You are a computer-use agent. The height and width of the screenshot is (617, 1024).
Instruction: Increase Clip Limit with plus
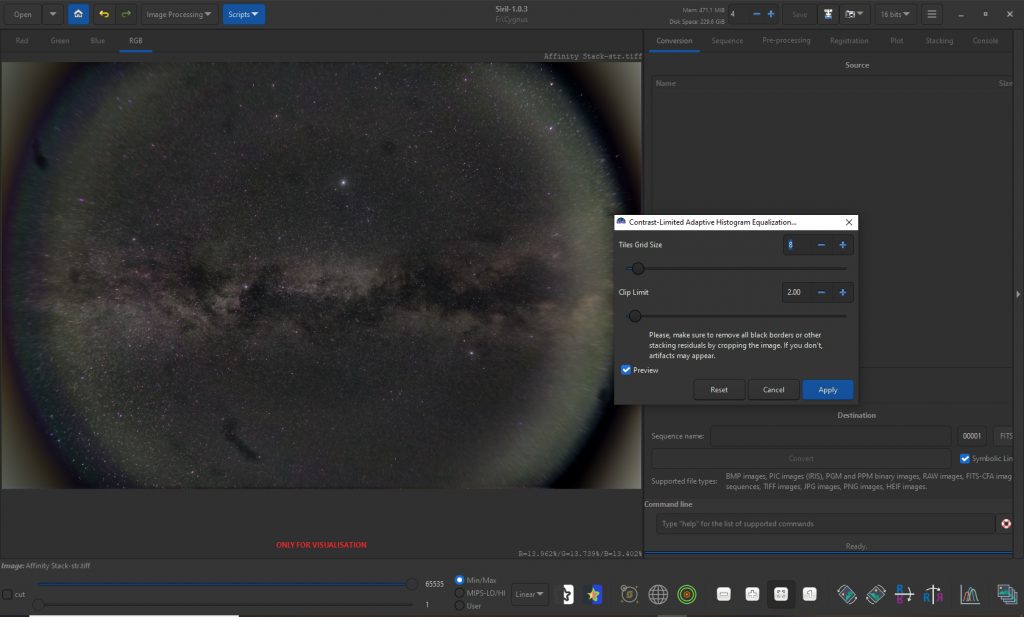click(842, 293)
